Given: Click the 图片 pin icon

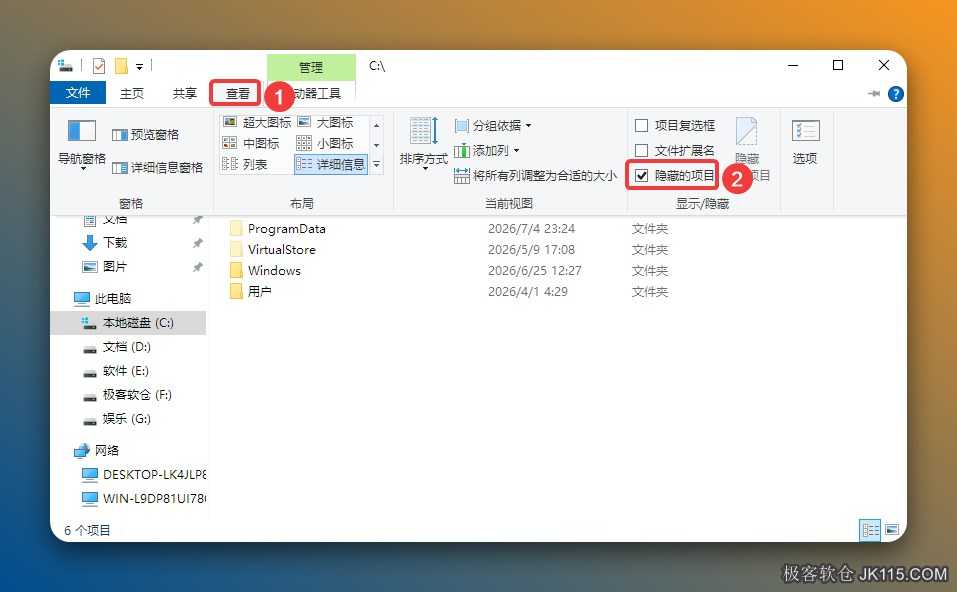Looking at the screenshot, I should [197, 267].
